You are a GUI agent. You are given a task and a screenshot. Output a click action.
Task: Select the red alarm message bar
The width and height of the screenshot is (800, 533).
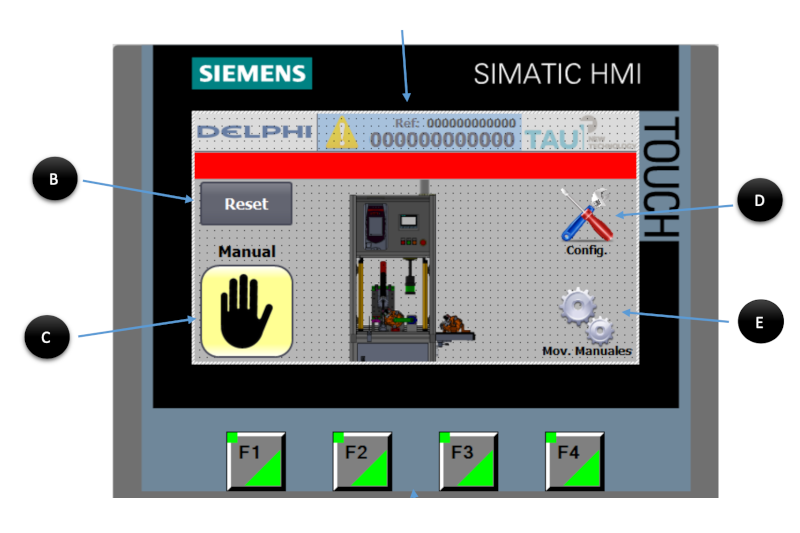pyautogui.click(x=414, y=166)
